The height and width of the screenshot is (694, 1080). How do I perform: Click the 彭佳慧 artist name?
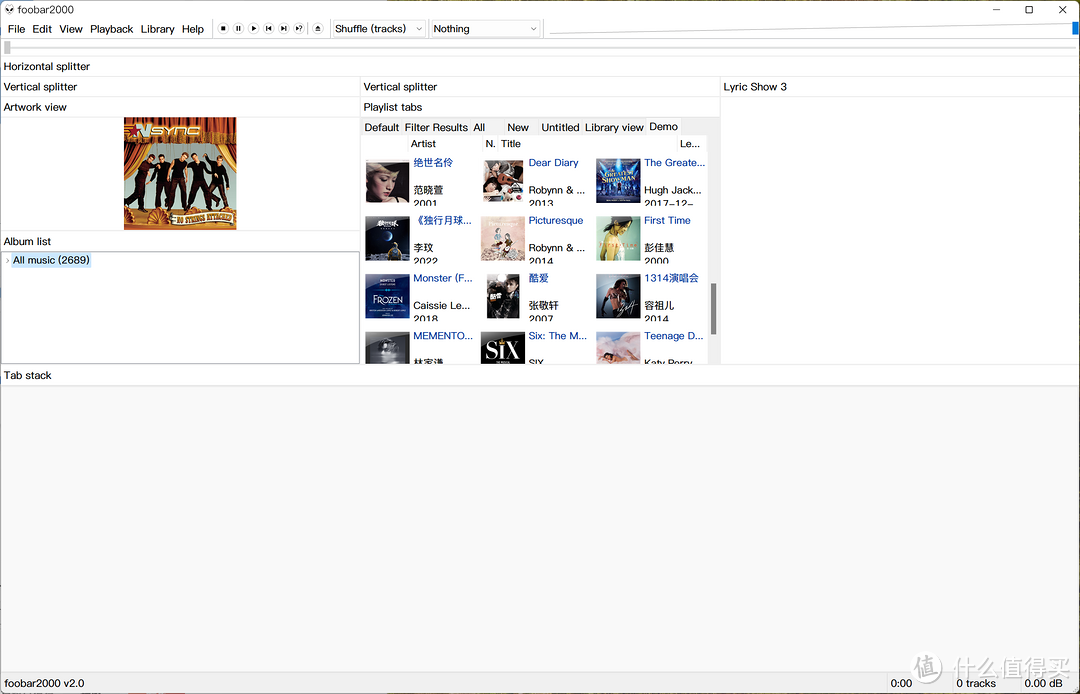[x=659, y=248]
